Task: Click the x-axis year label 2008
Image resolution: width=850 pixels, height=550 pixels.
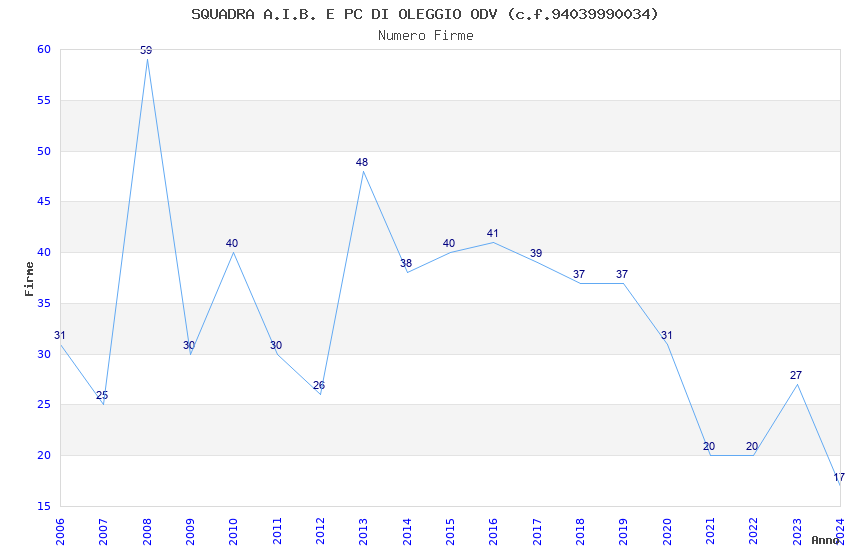Action: [x=146, y=532]
